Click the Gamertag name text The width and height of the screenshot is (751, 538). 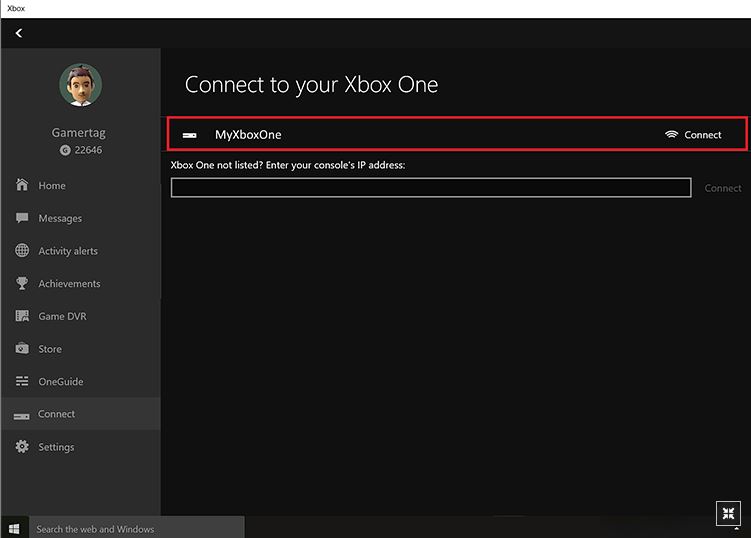[79, 133]
